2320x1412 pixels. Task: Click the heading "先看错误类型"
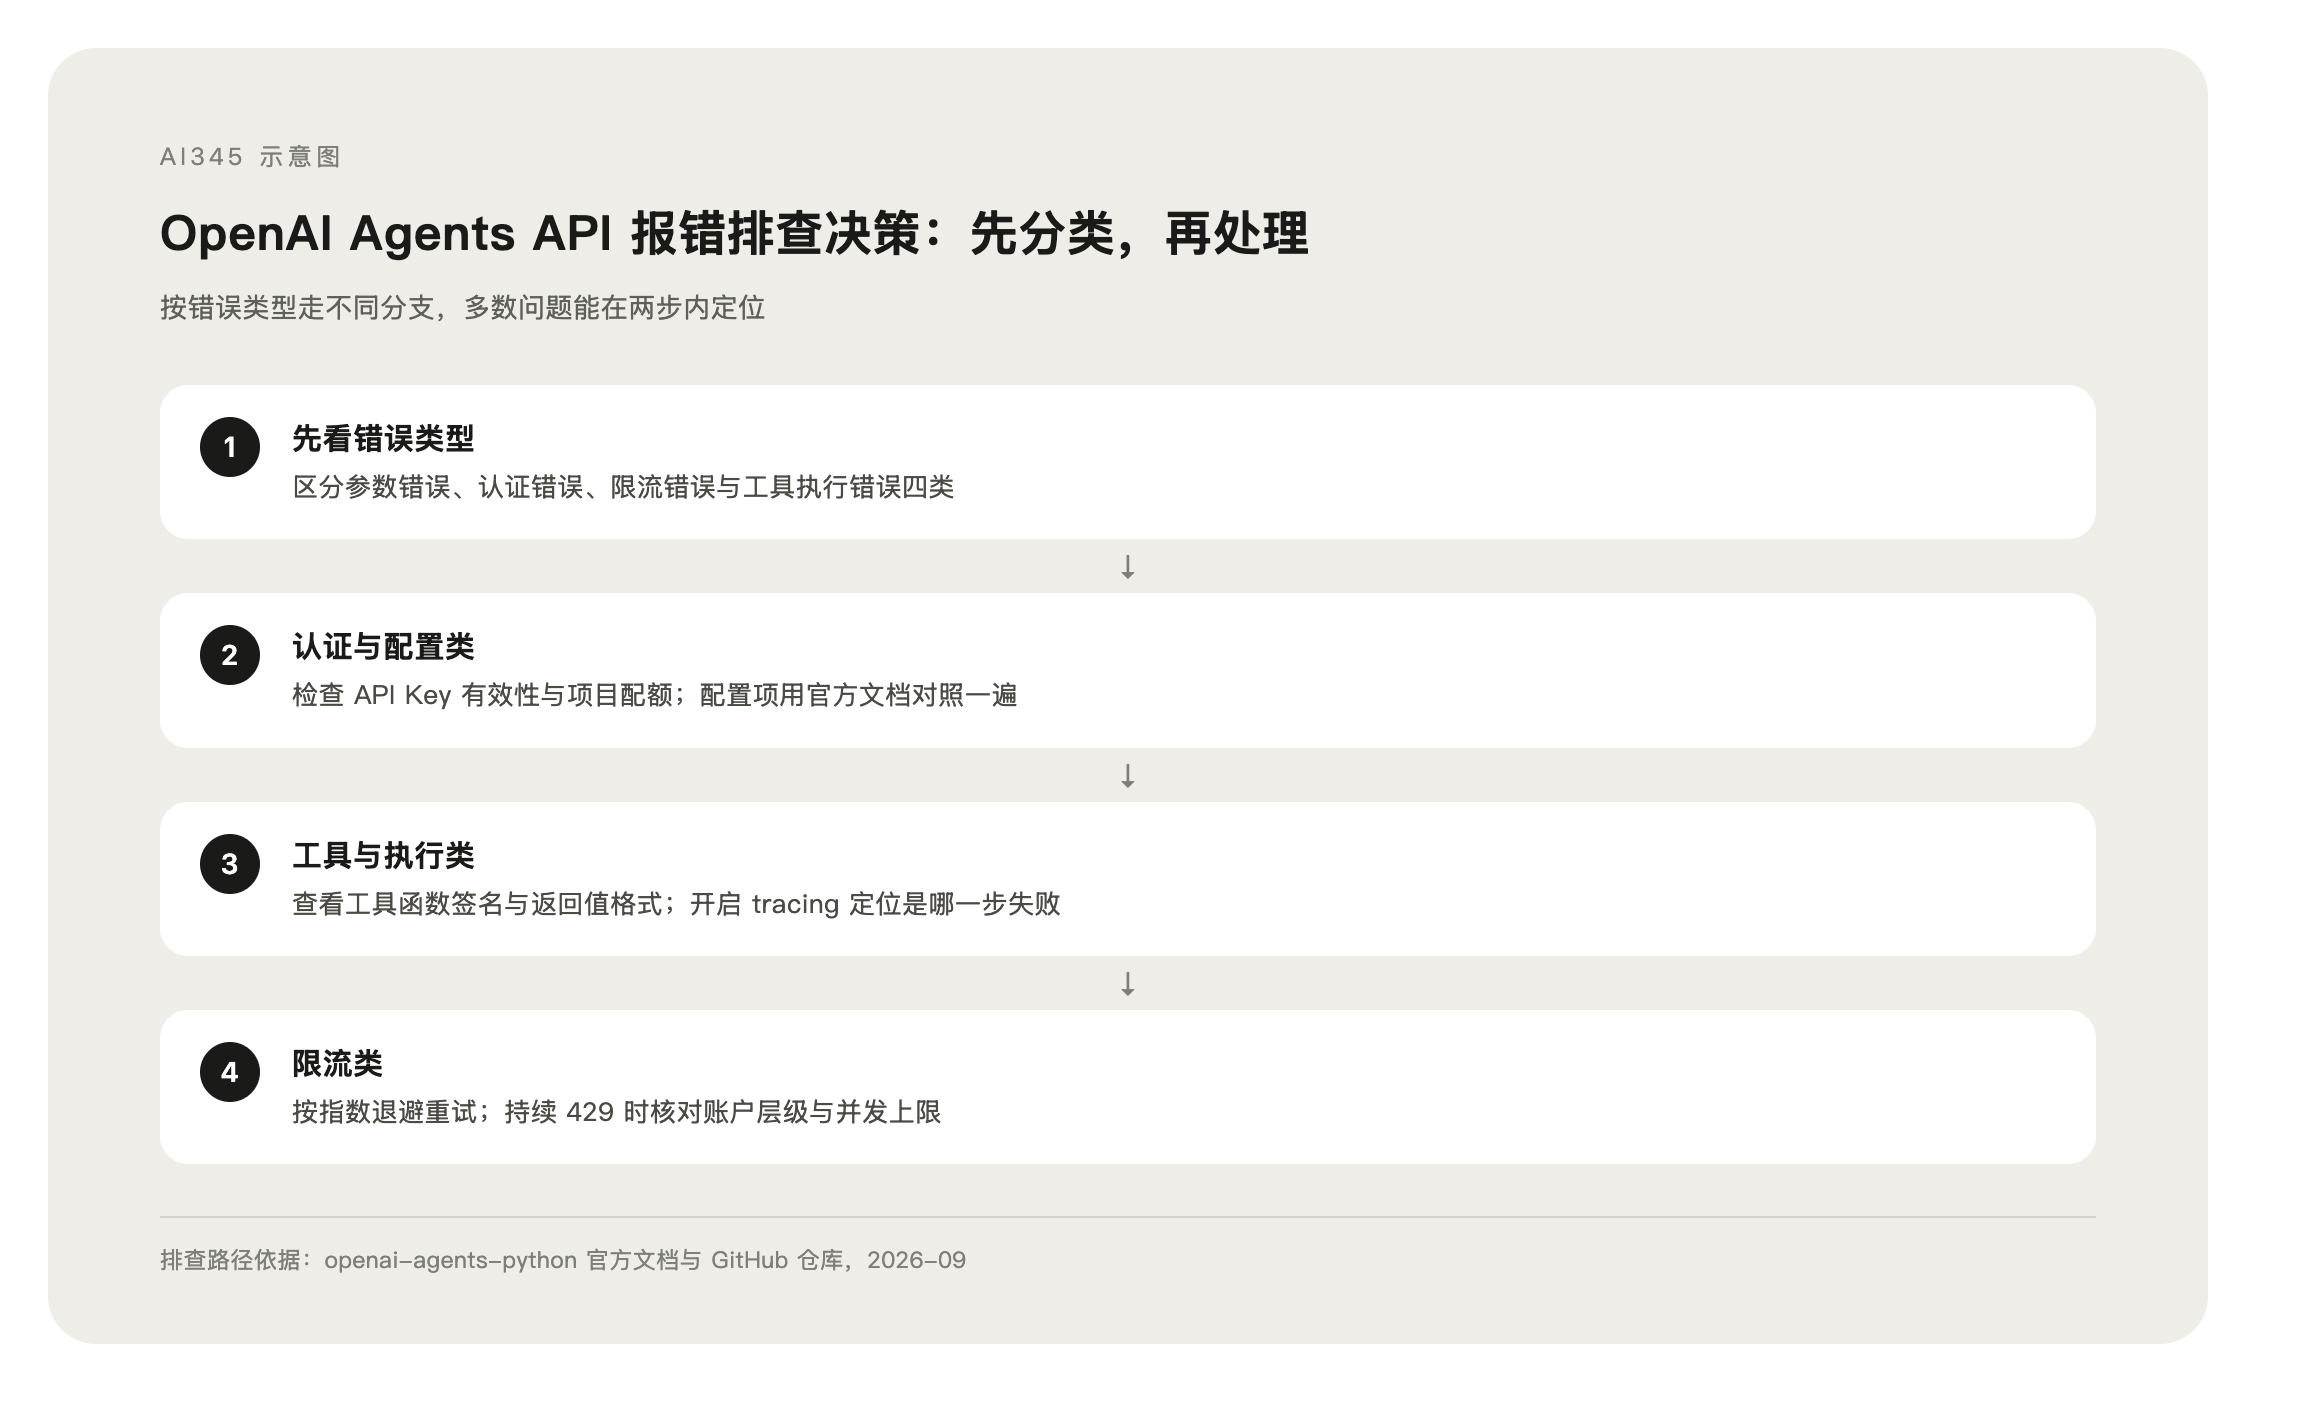383,438
